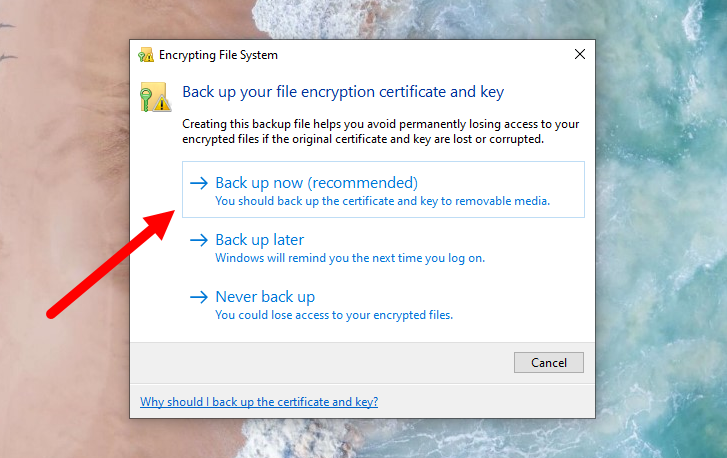Click the paragraph about creating this backup file

click(x=381, y=132)
